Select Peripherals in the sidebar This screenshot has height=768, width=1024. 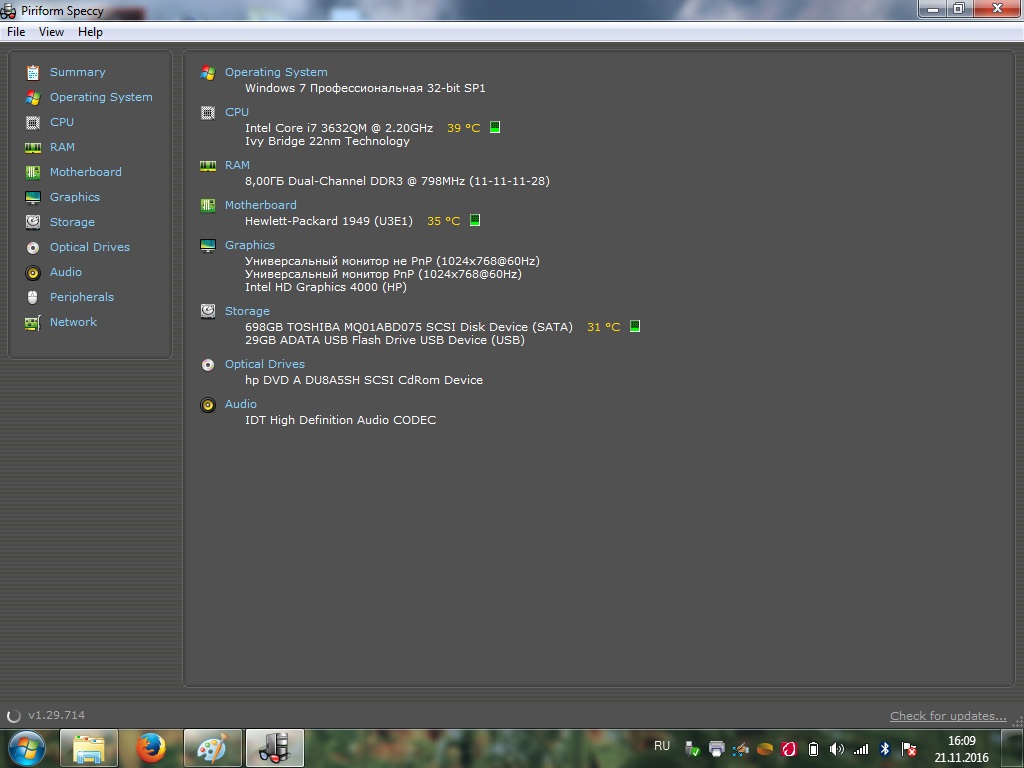82,296
